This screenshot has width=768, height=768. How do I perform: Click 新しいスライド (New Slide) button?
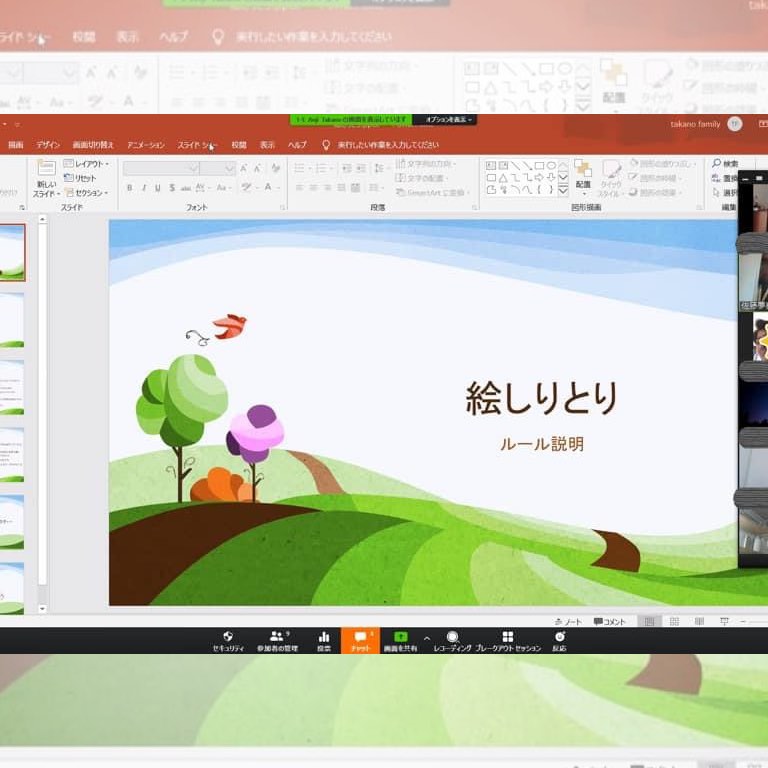pyautogui.click(x=47, y=179)
